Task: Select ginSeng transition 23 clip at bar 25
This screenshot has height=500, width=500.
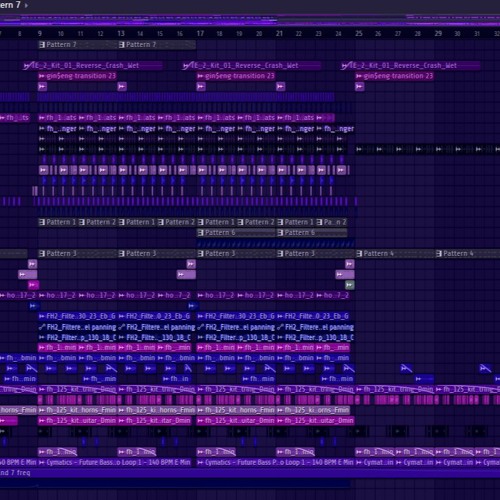Action: (x=395, y=76)
